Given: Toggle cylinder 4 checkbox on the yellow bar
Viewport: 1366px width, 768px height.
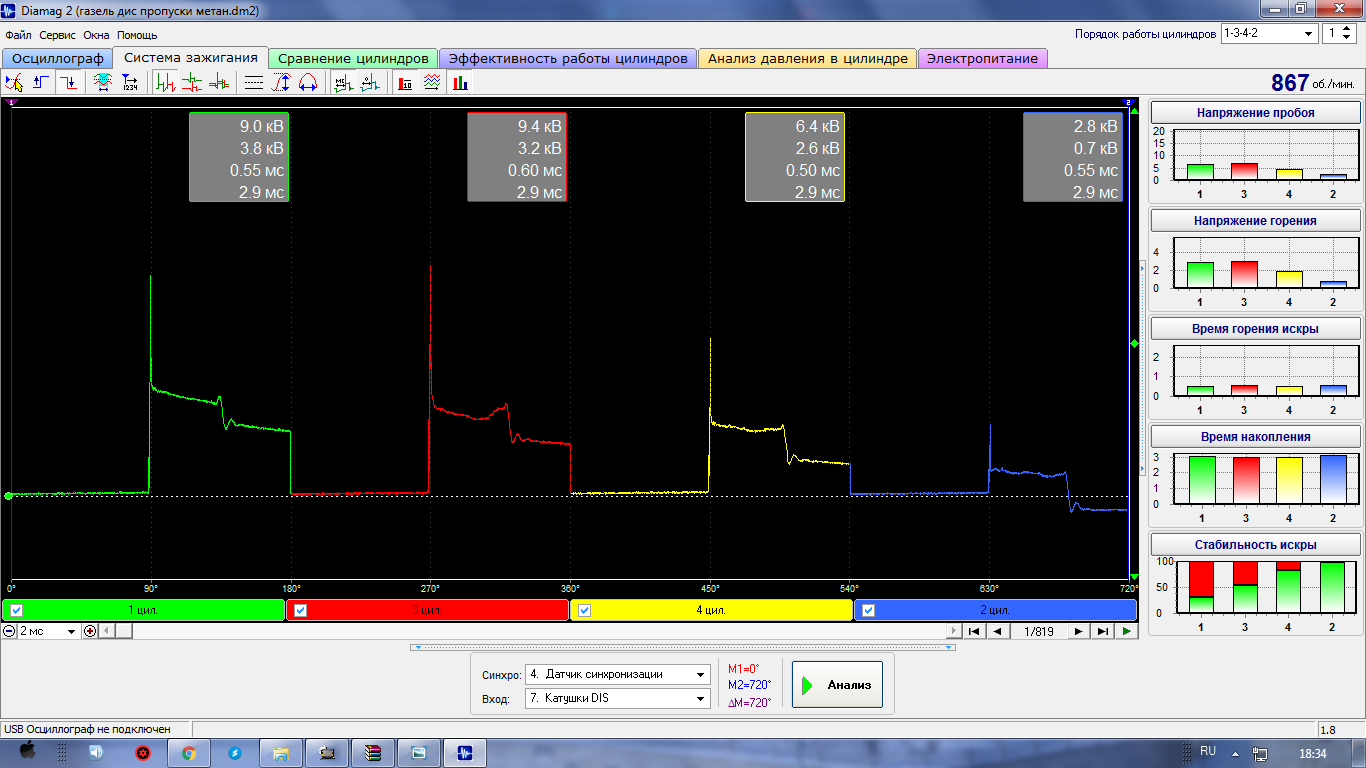Looking at the screenshot, I should (585, 610).
